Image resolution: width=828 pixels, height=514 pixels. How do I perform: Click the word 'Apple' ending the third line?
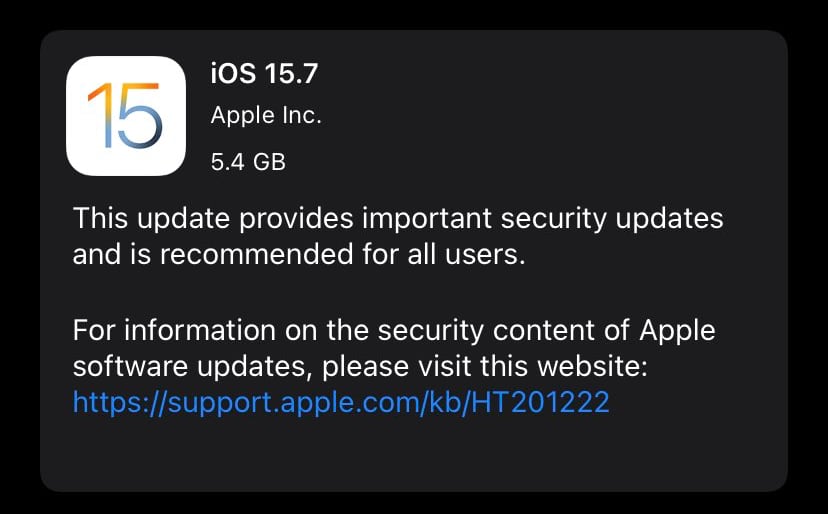(678, 331)
